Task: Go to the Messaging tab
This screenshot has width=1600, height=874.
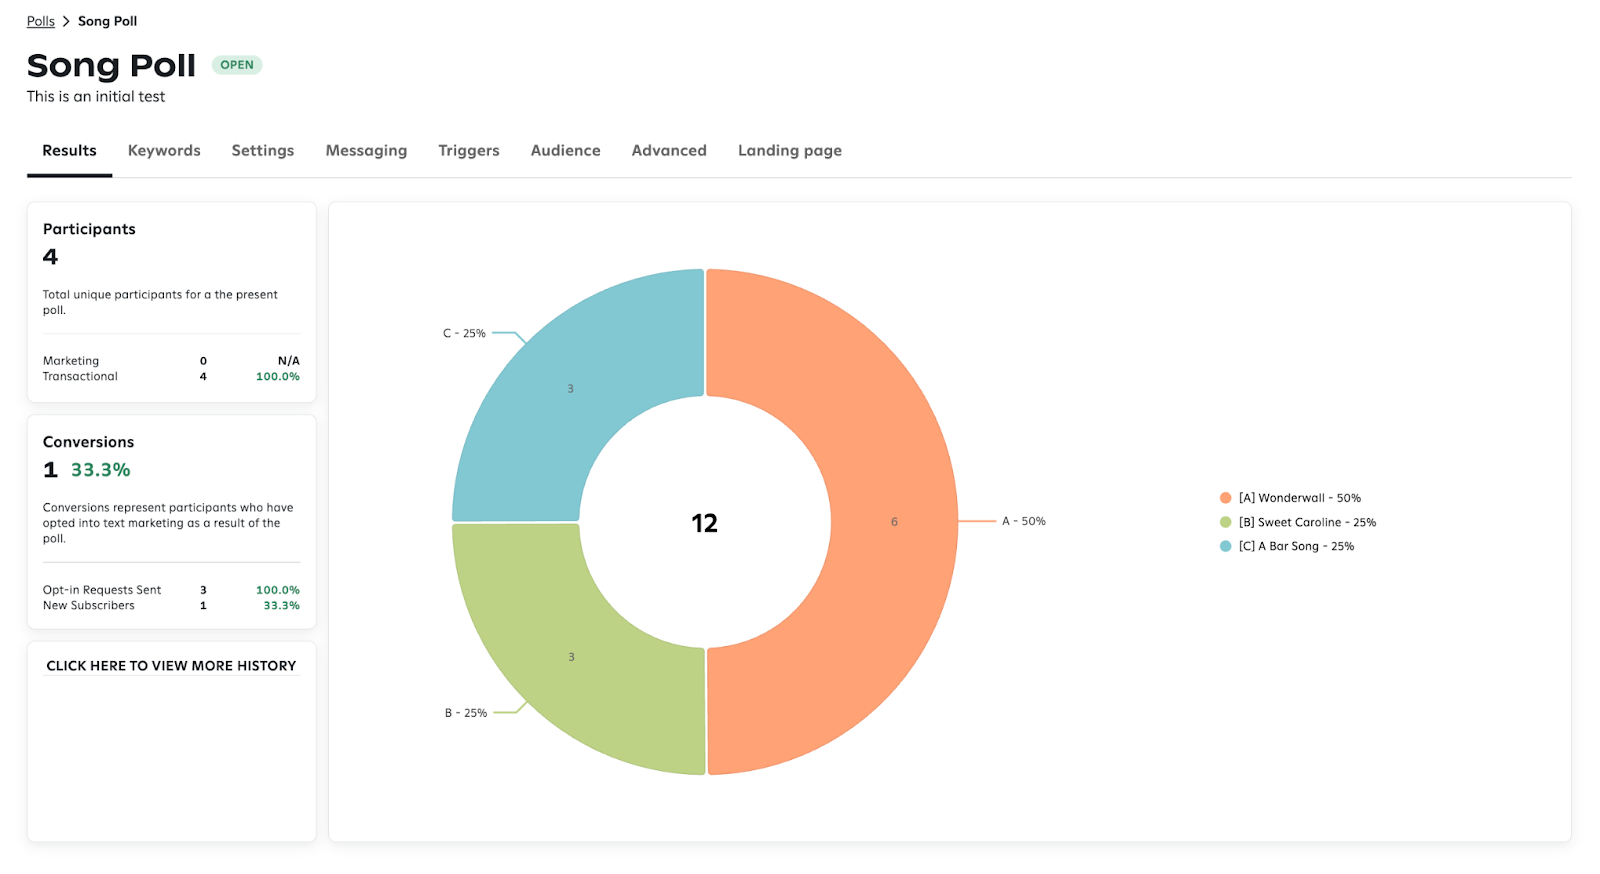Action: point(366,151)
